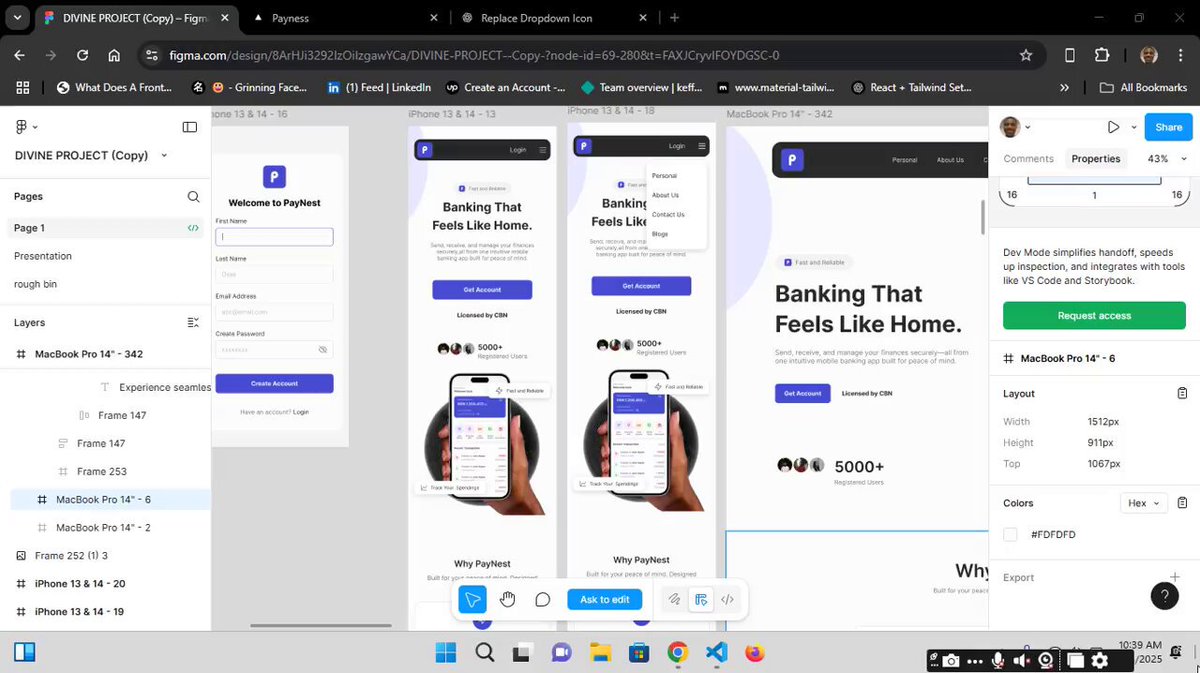Click Contact Us in the dropdown mockup
Image resolution: width=1200 pixels, height=673 pixels.
[x=668, y=214]
